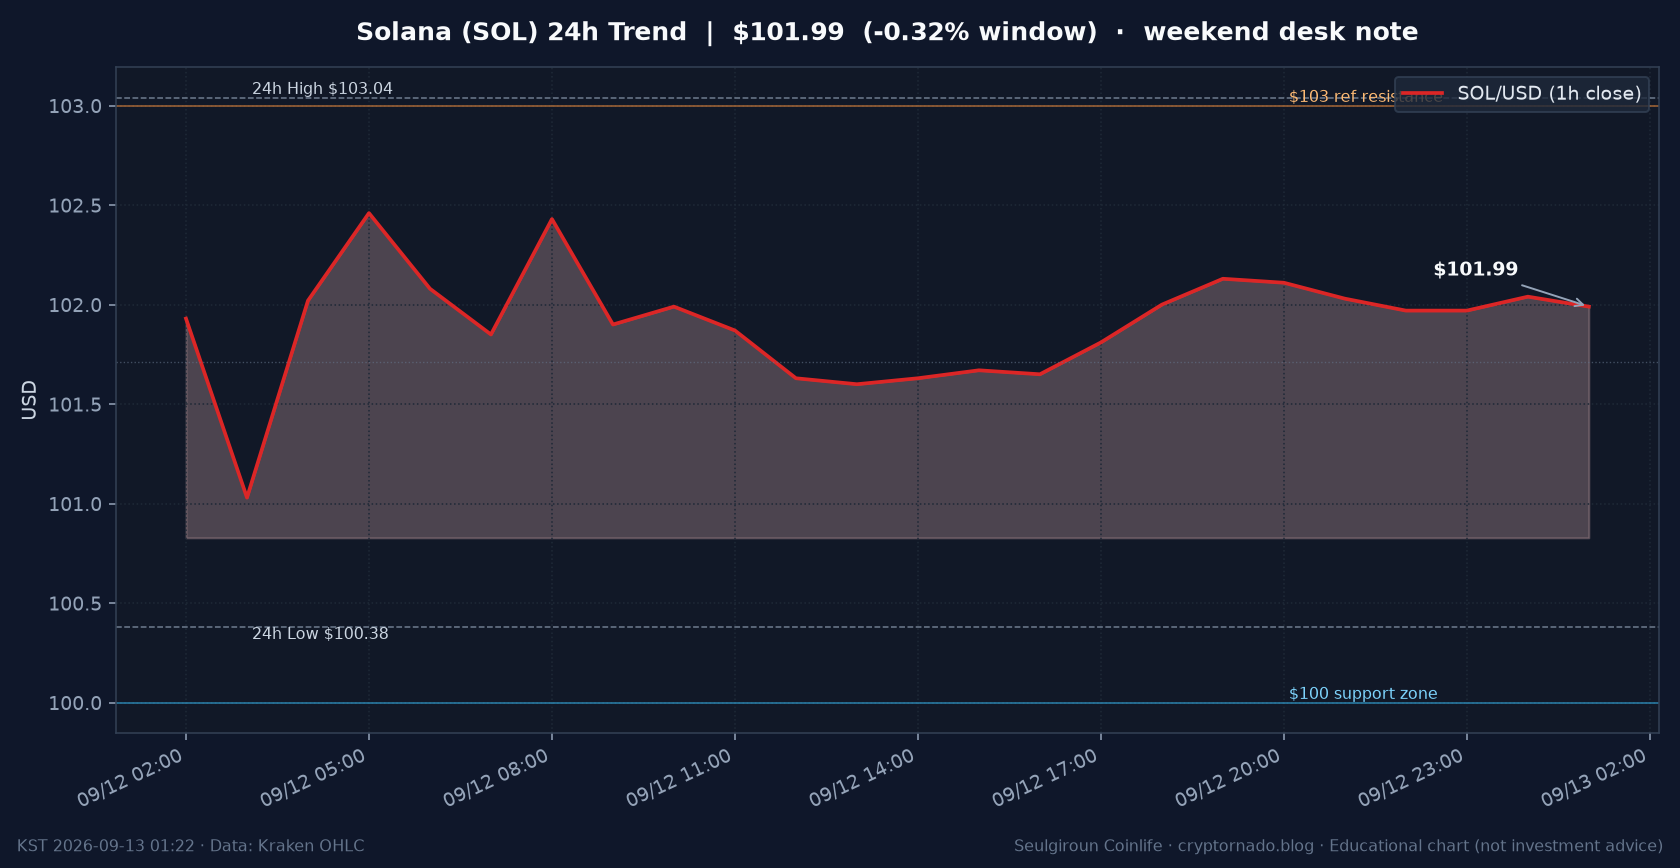Click the USD y-axis title
This screenshot has height=868, width=1680.
tap(29, 400)
